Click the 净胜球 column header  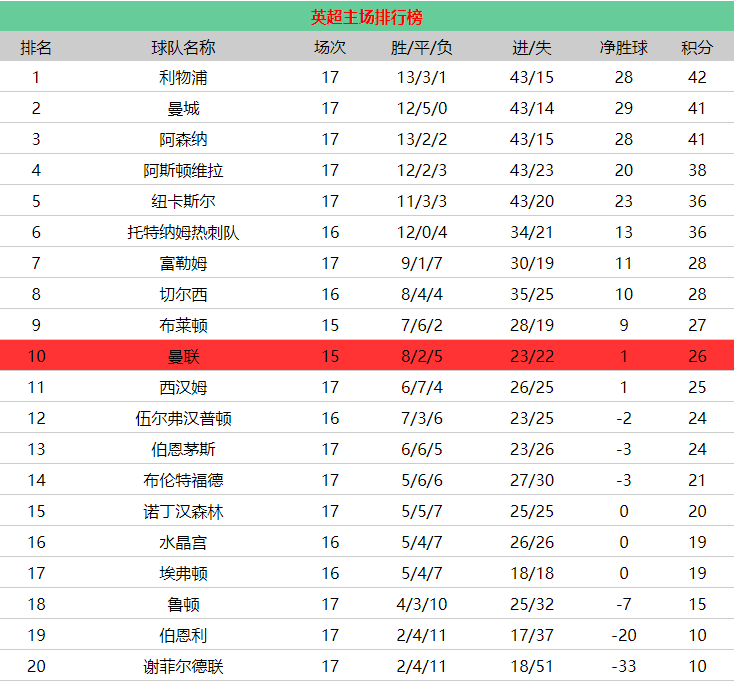coord(623,47)
